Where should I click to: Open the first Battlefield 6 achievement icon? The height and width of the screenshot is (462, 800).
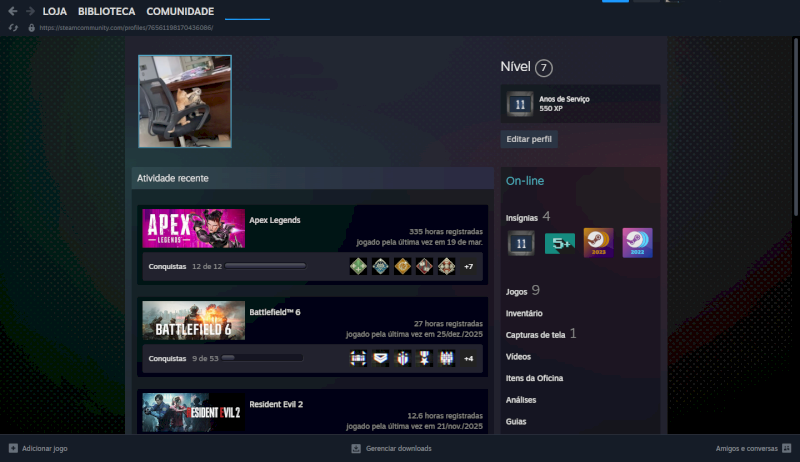358,358
